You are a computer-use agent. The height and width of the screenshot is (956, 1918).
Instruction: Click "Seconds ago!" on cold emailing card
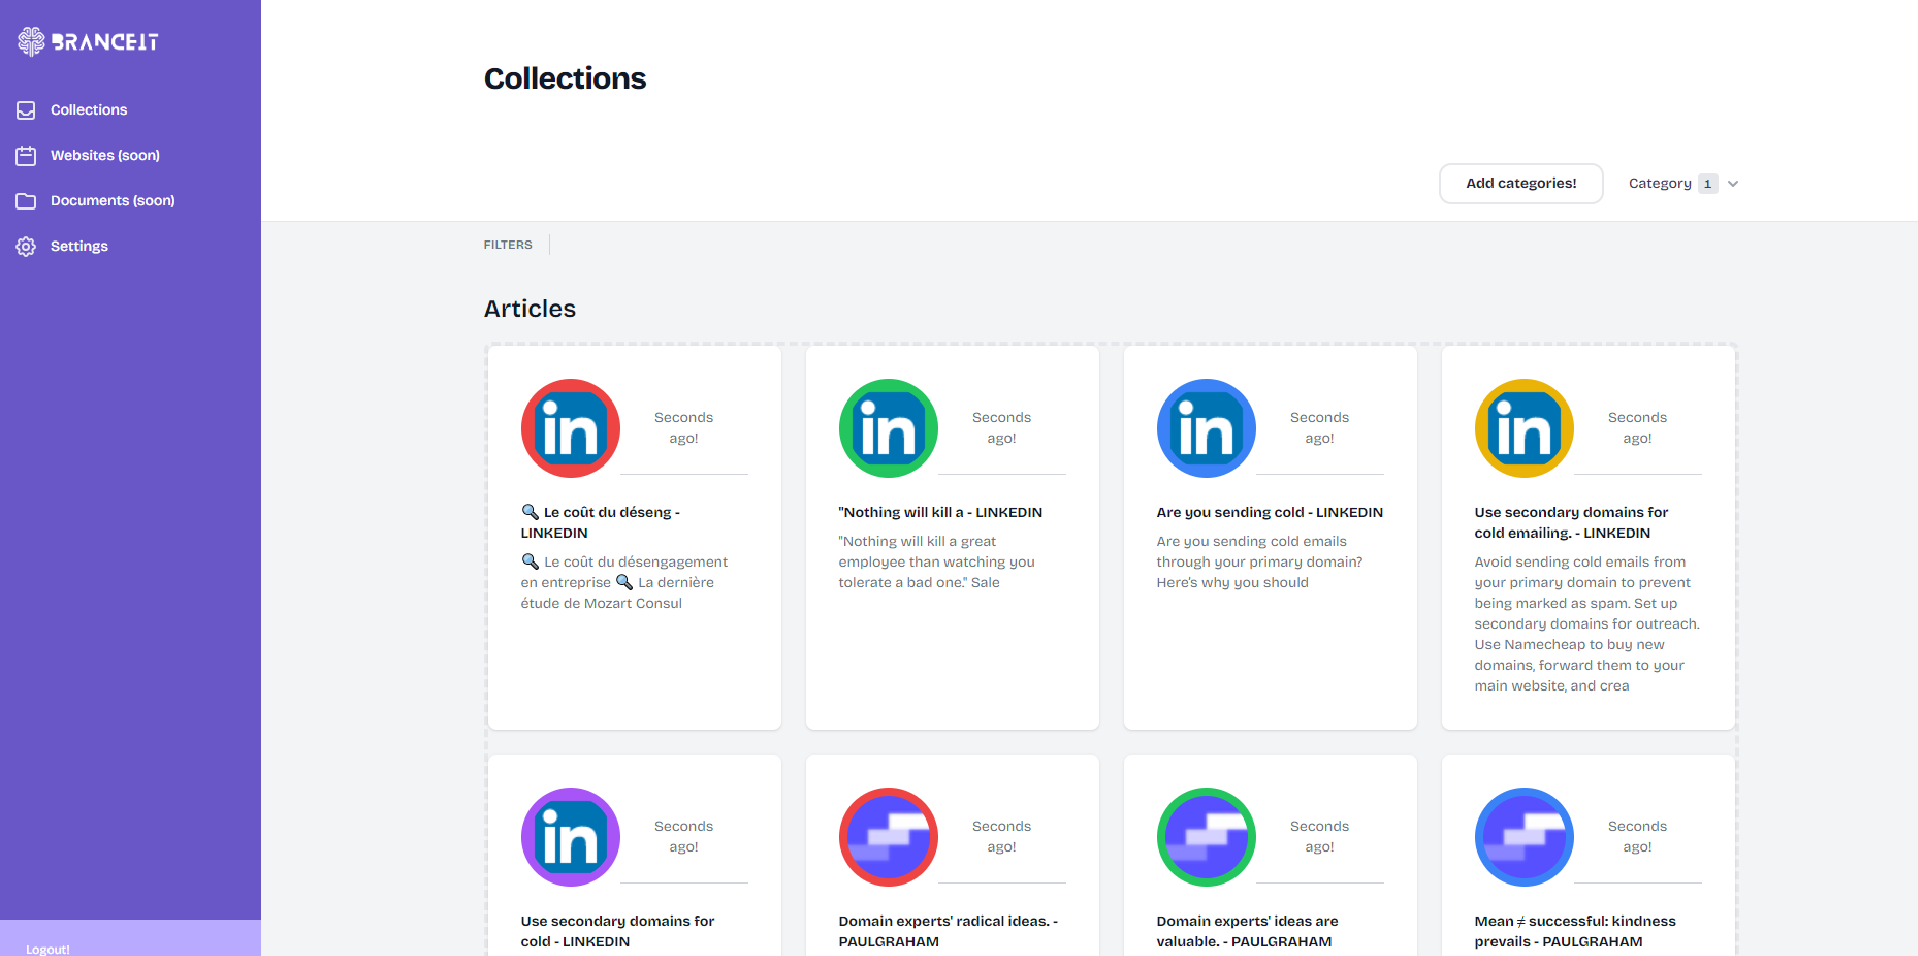point(1638,428)
